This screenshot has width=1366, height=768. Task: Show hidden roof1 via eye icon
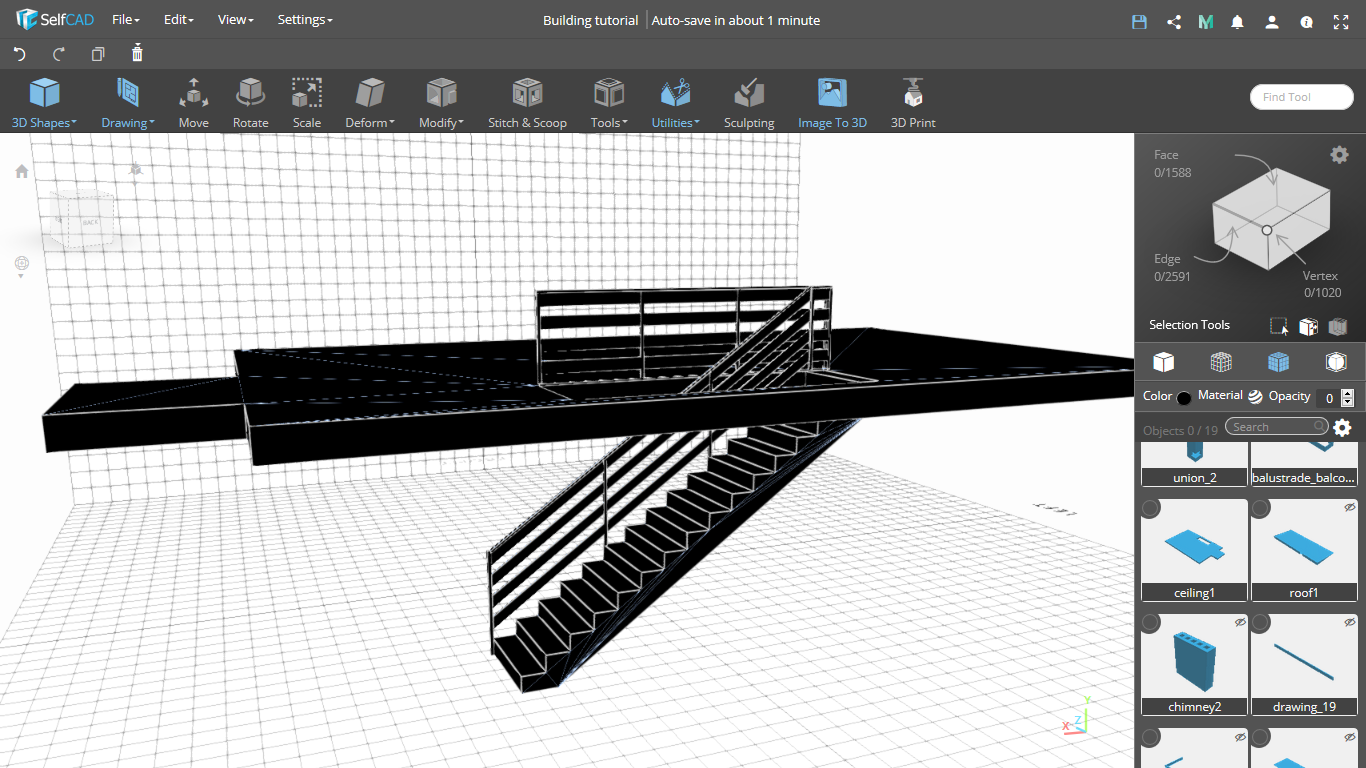(x=1350, y=508)
